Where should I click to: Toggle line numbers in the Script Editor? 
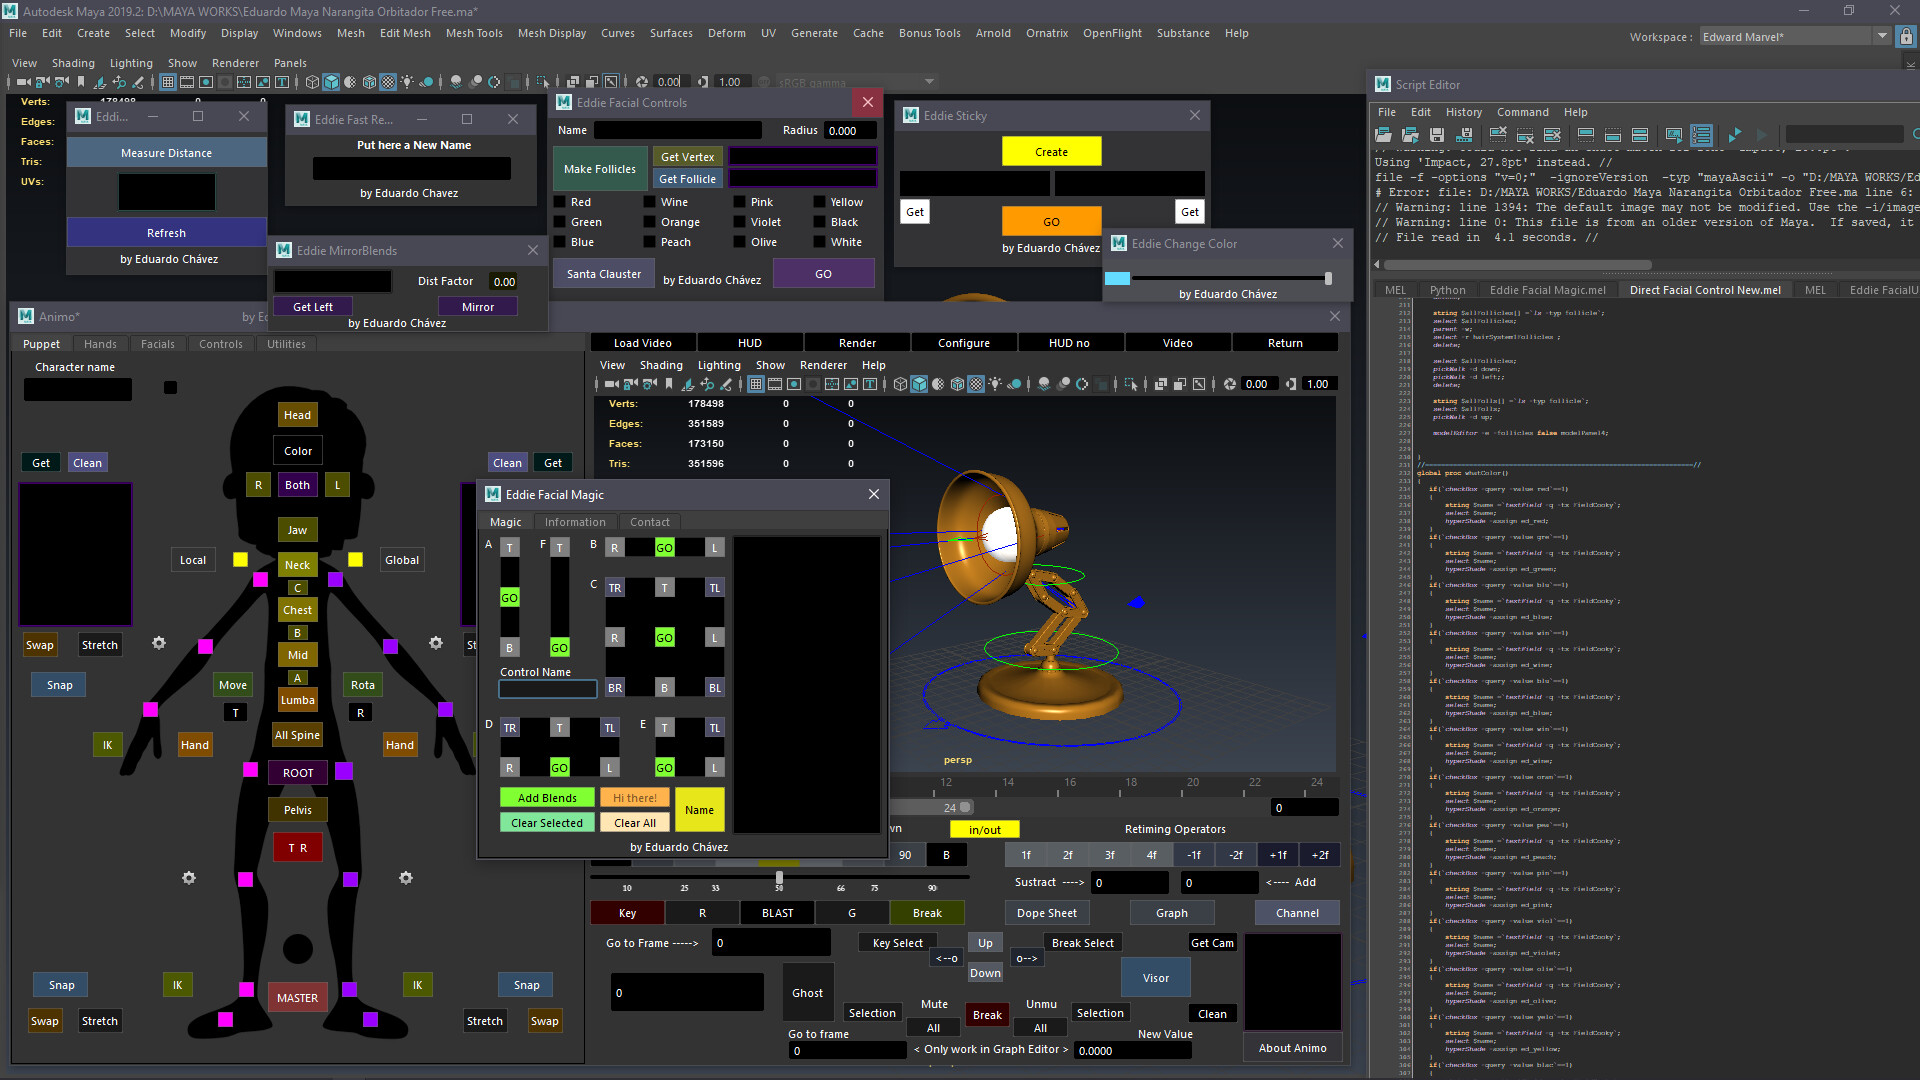(x=1701, y=135)
